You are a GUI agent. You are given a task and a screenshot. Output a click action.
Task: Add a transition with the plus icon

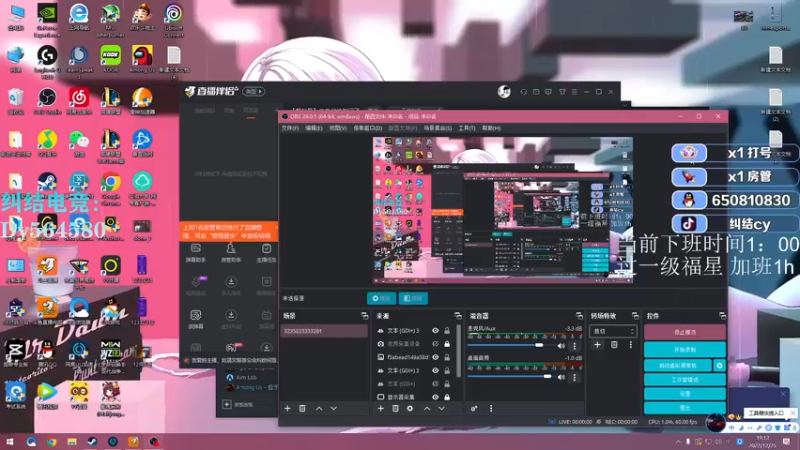pyautogui.click(x=597, y=345)
